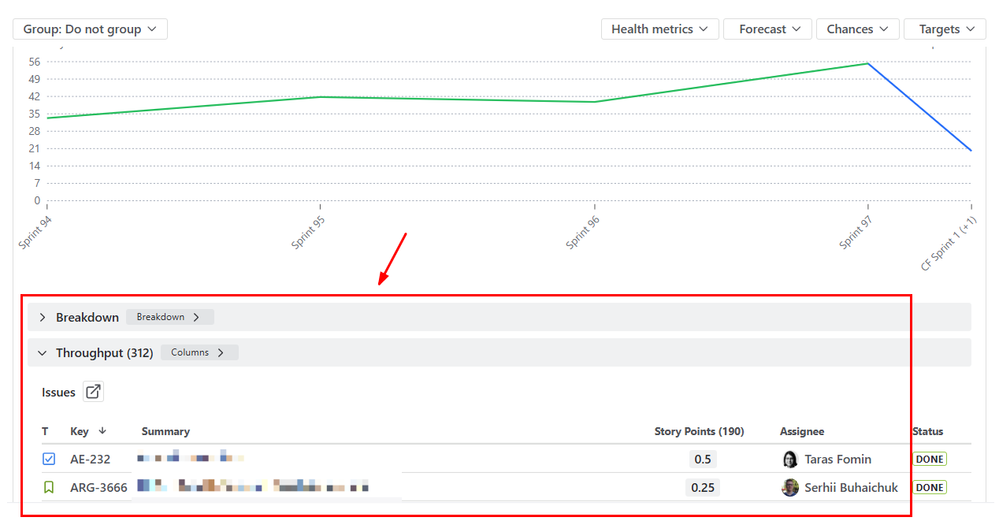Click the Serhii Buhaichuk assignee name
999x522 pixels.
click(x=851, y=488)
